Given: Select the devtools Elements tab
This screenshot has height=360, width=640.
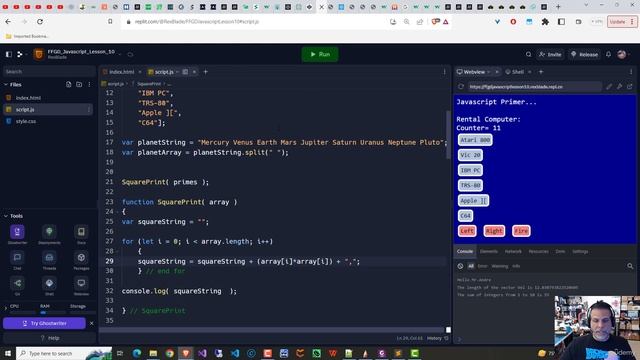Looking at the screenshot, I should [489, 251].
